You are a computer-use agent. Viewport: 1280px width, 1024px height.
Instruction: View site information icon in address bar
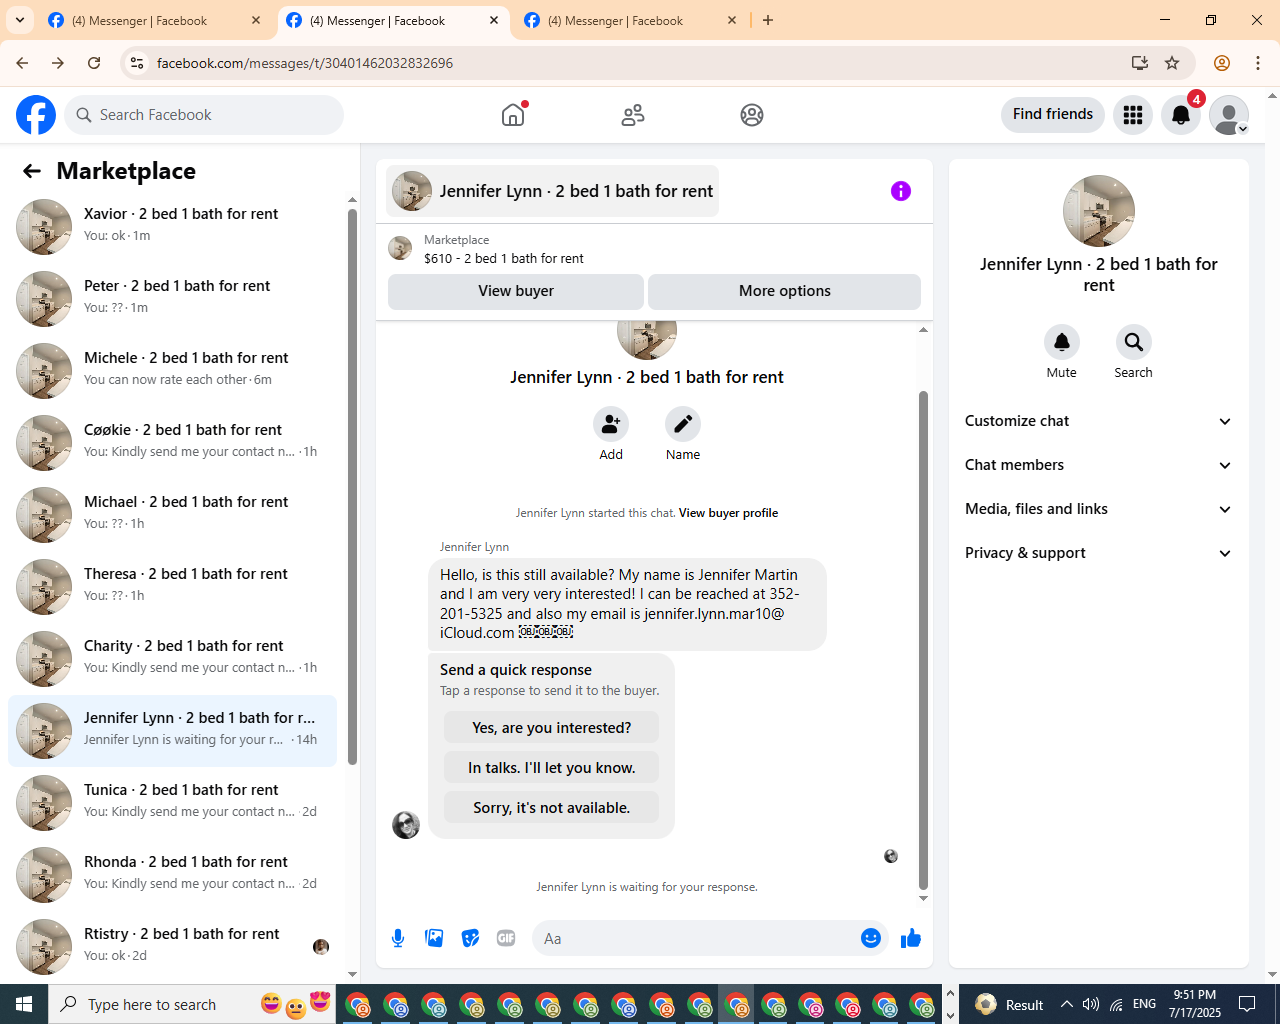tap(138, 63)
